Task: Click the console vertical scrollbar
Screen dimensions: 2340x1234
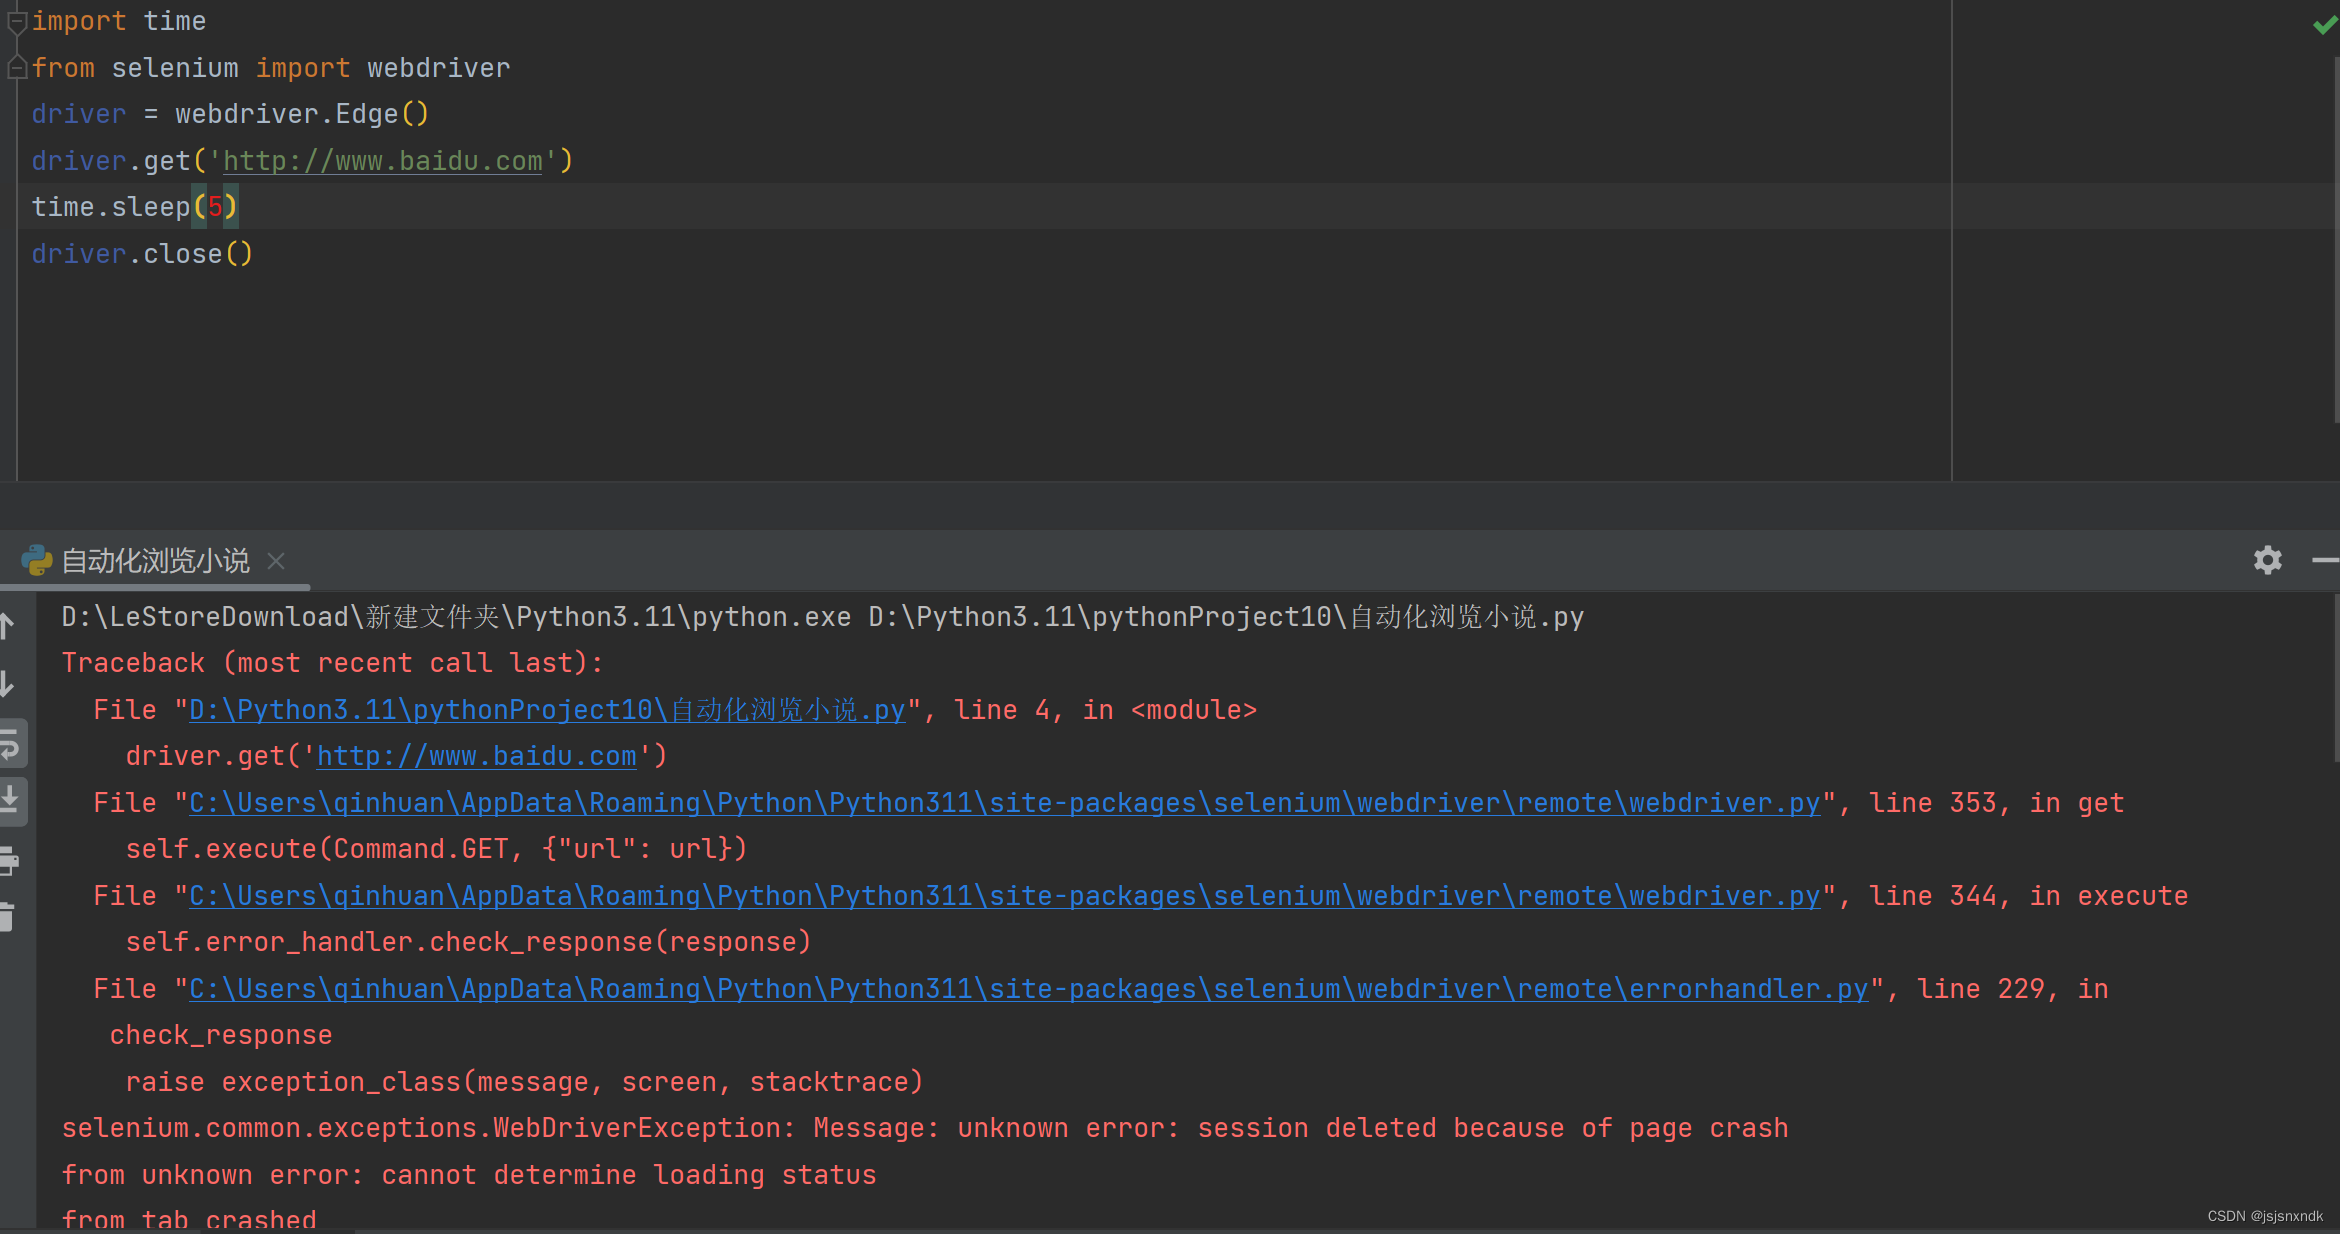Action: tap(2335, 680)
